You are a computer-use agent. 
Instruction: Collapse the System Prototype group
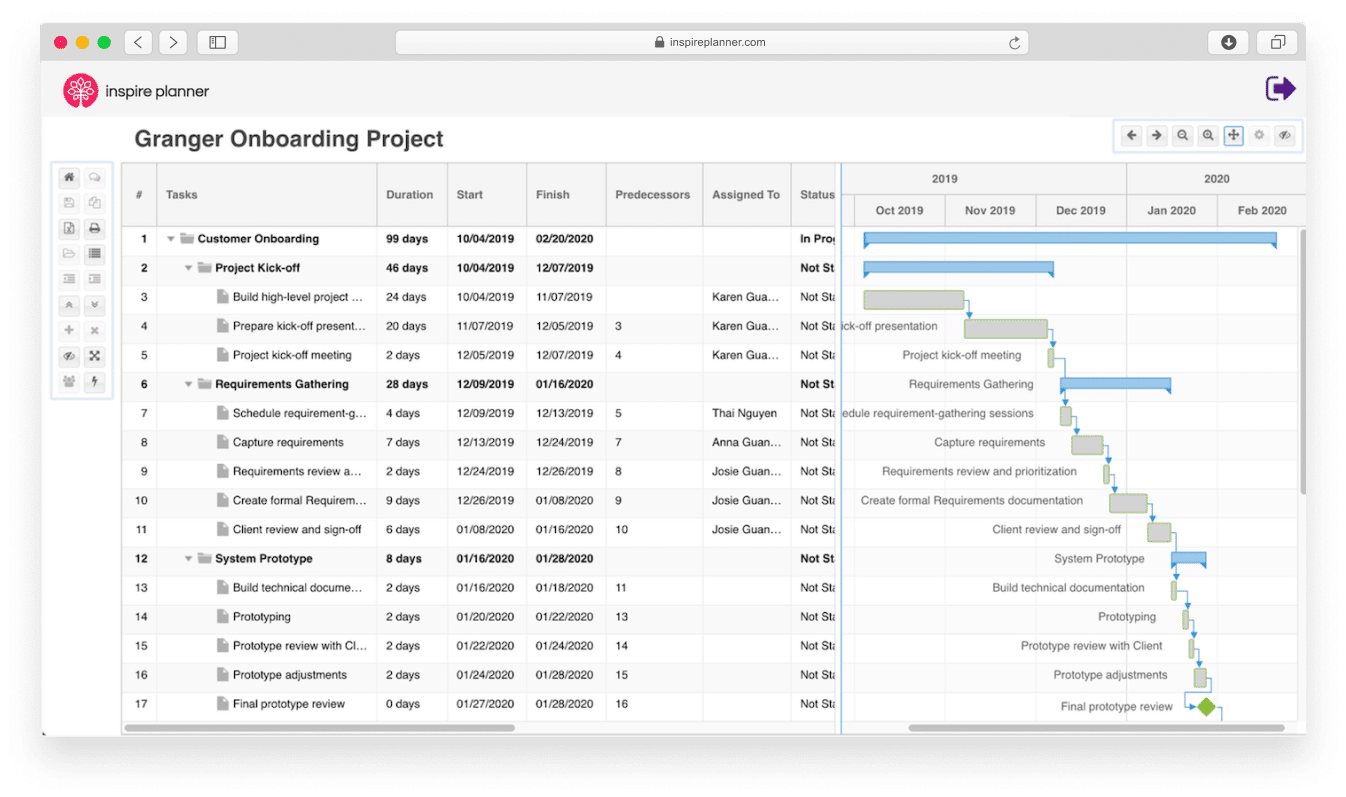pyautogui.click(x=188, y=558)
